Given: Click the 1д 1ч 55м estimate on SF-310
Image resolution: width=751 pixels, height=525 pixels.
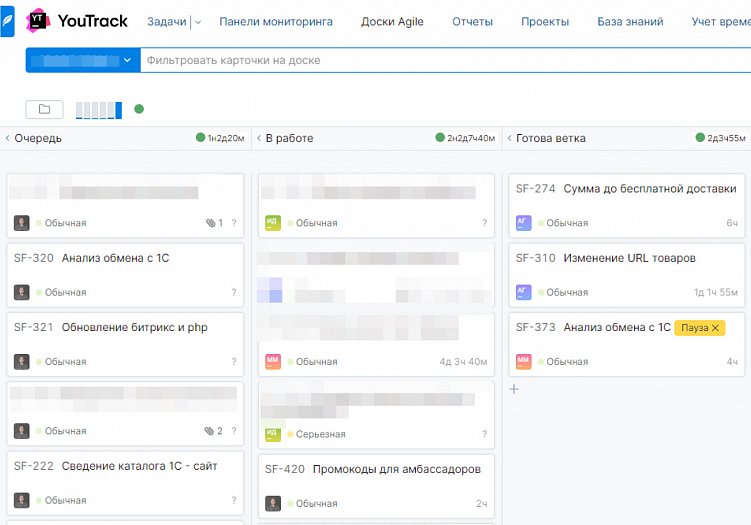Looking at the screenshot, I should (x=716, y=292).
